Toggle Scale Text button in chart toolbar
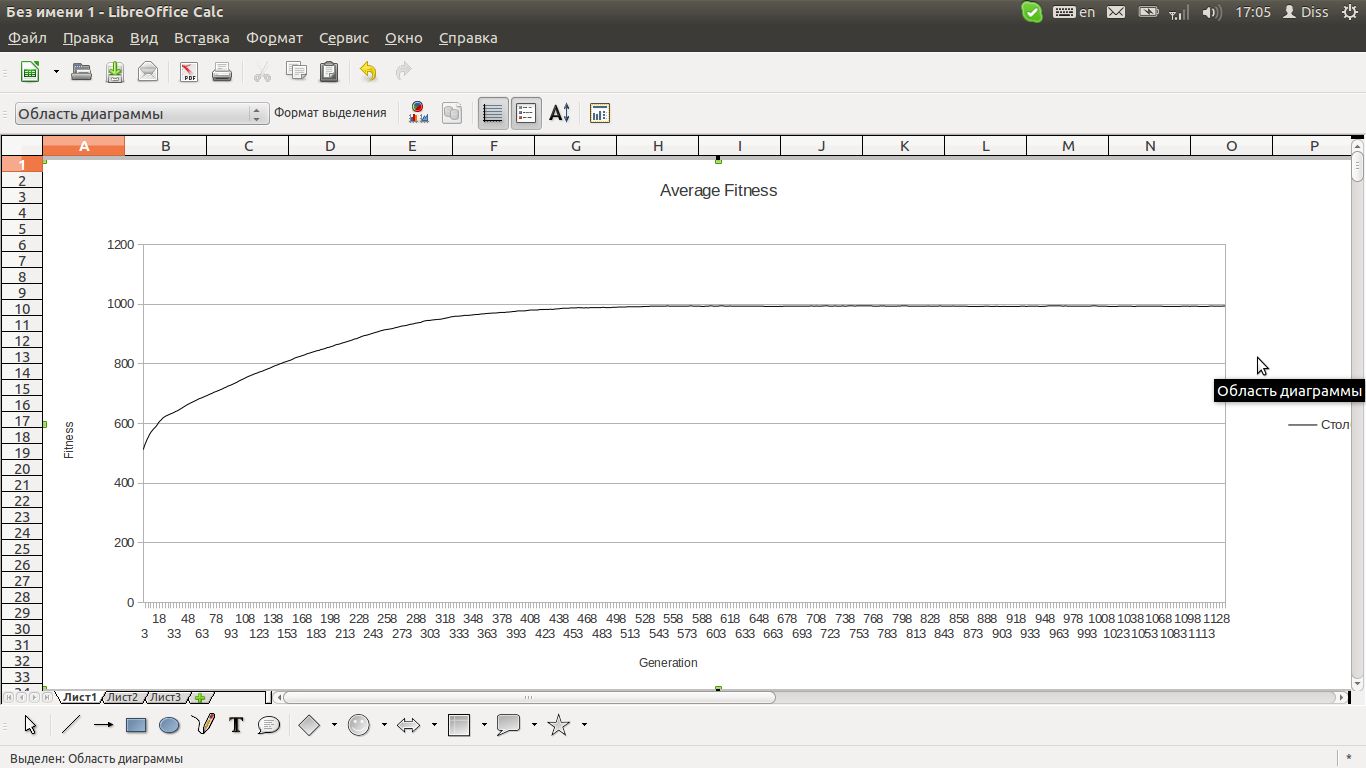Screen dimensions: 1366x768 click(560, 113)
